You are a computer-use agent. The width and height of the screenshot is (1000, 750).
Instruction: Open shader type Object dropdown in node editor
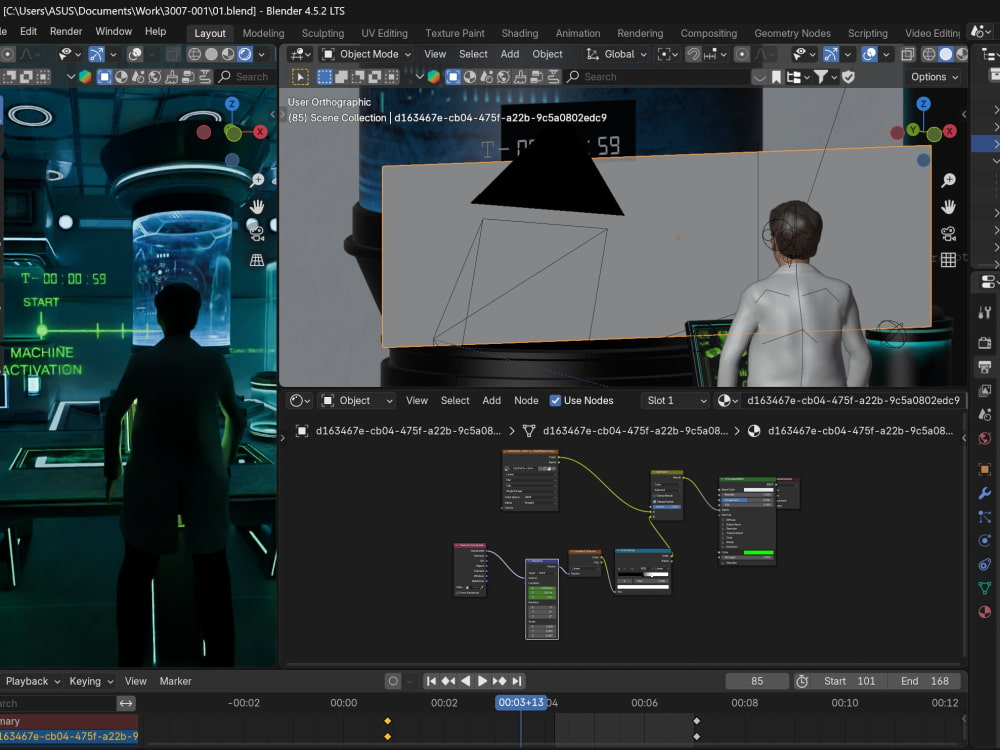(x=357, y=401)
